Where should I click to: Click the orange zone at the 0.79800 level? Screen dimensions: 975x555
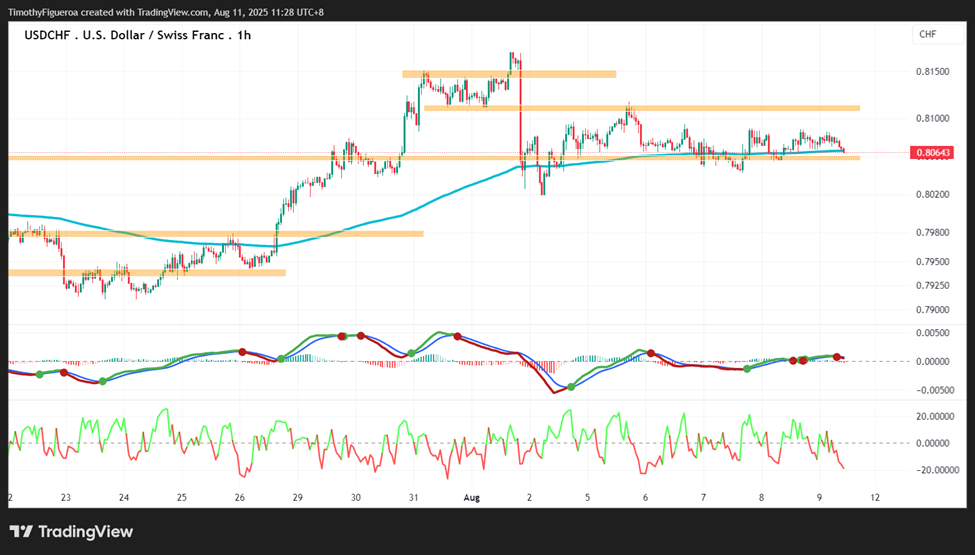pos(216,234)
